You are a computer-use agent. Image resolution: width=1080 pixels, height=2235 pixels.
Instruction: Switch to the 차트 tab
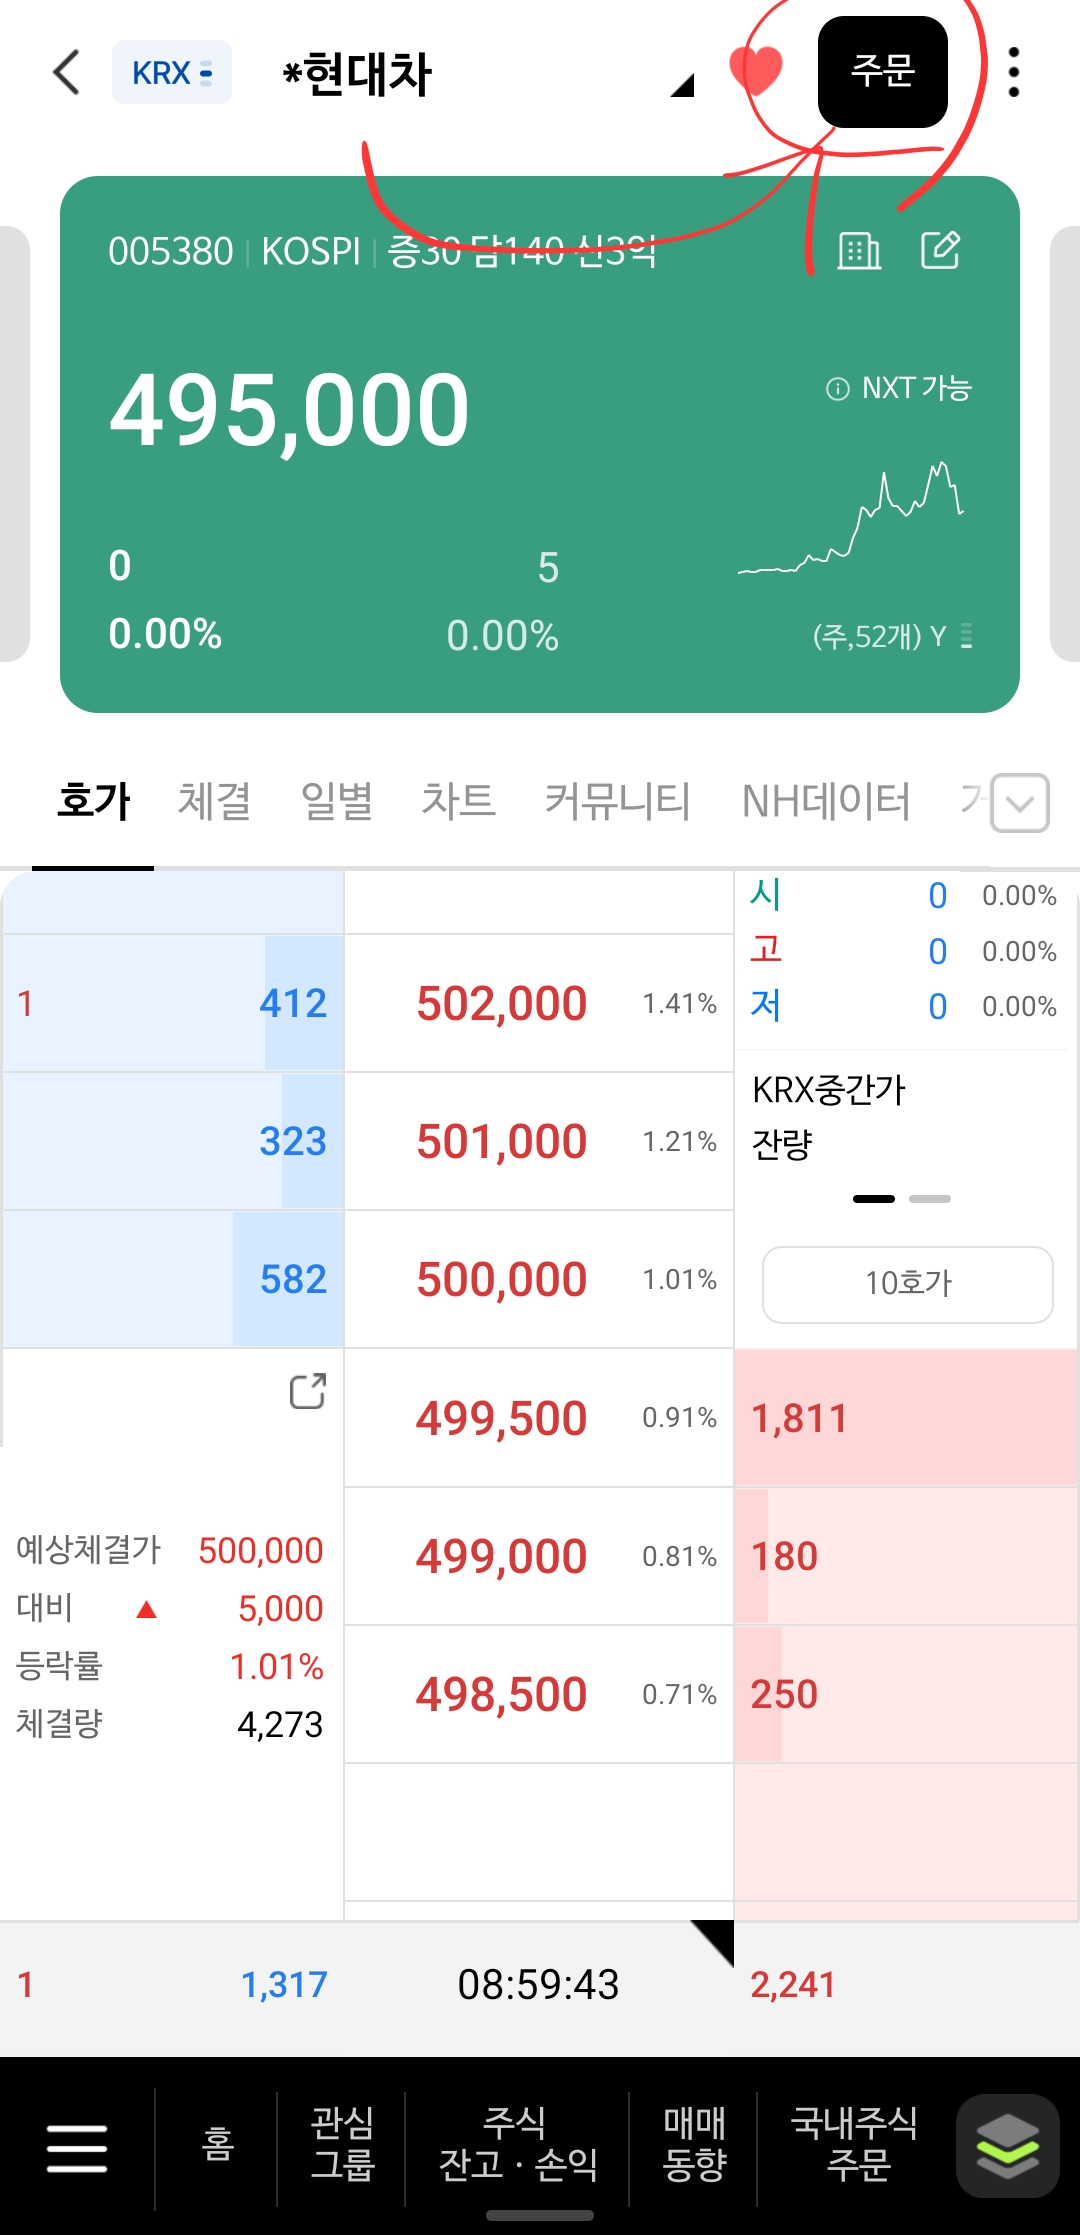458,802
